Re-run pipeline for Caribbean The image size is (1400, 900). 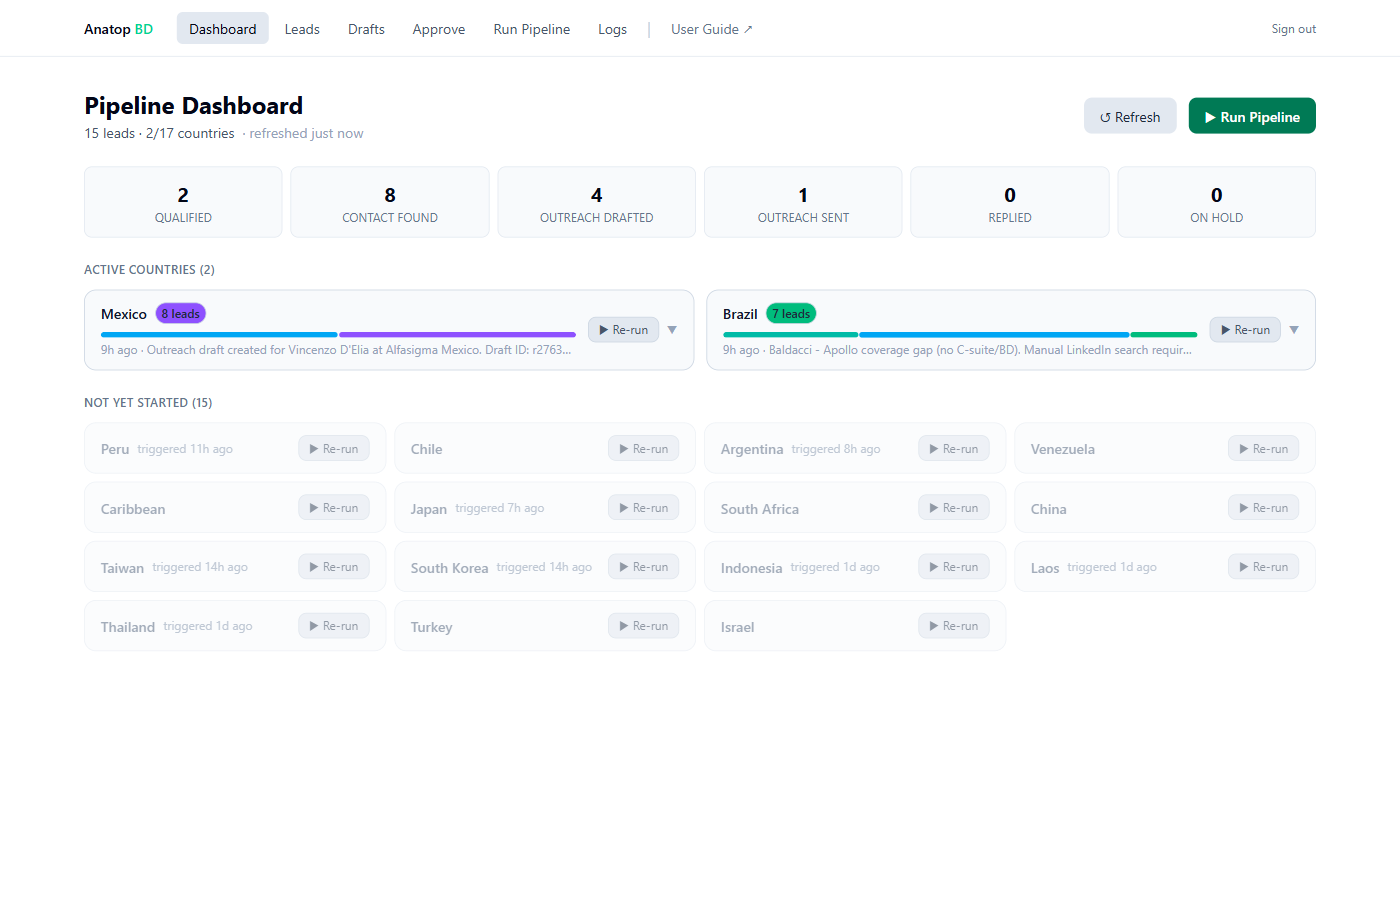(334, 508)
